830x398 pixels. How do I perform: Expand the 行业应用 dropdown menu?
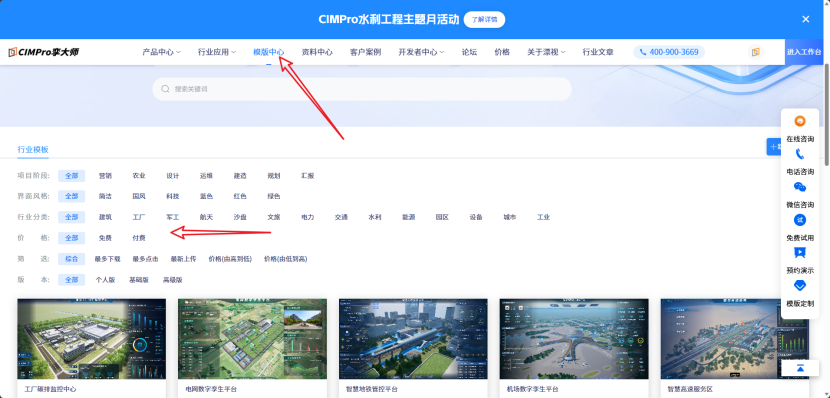[x=217, y=52]
